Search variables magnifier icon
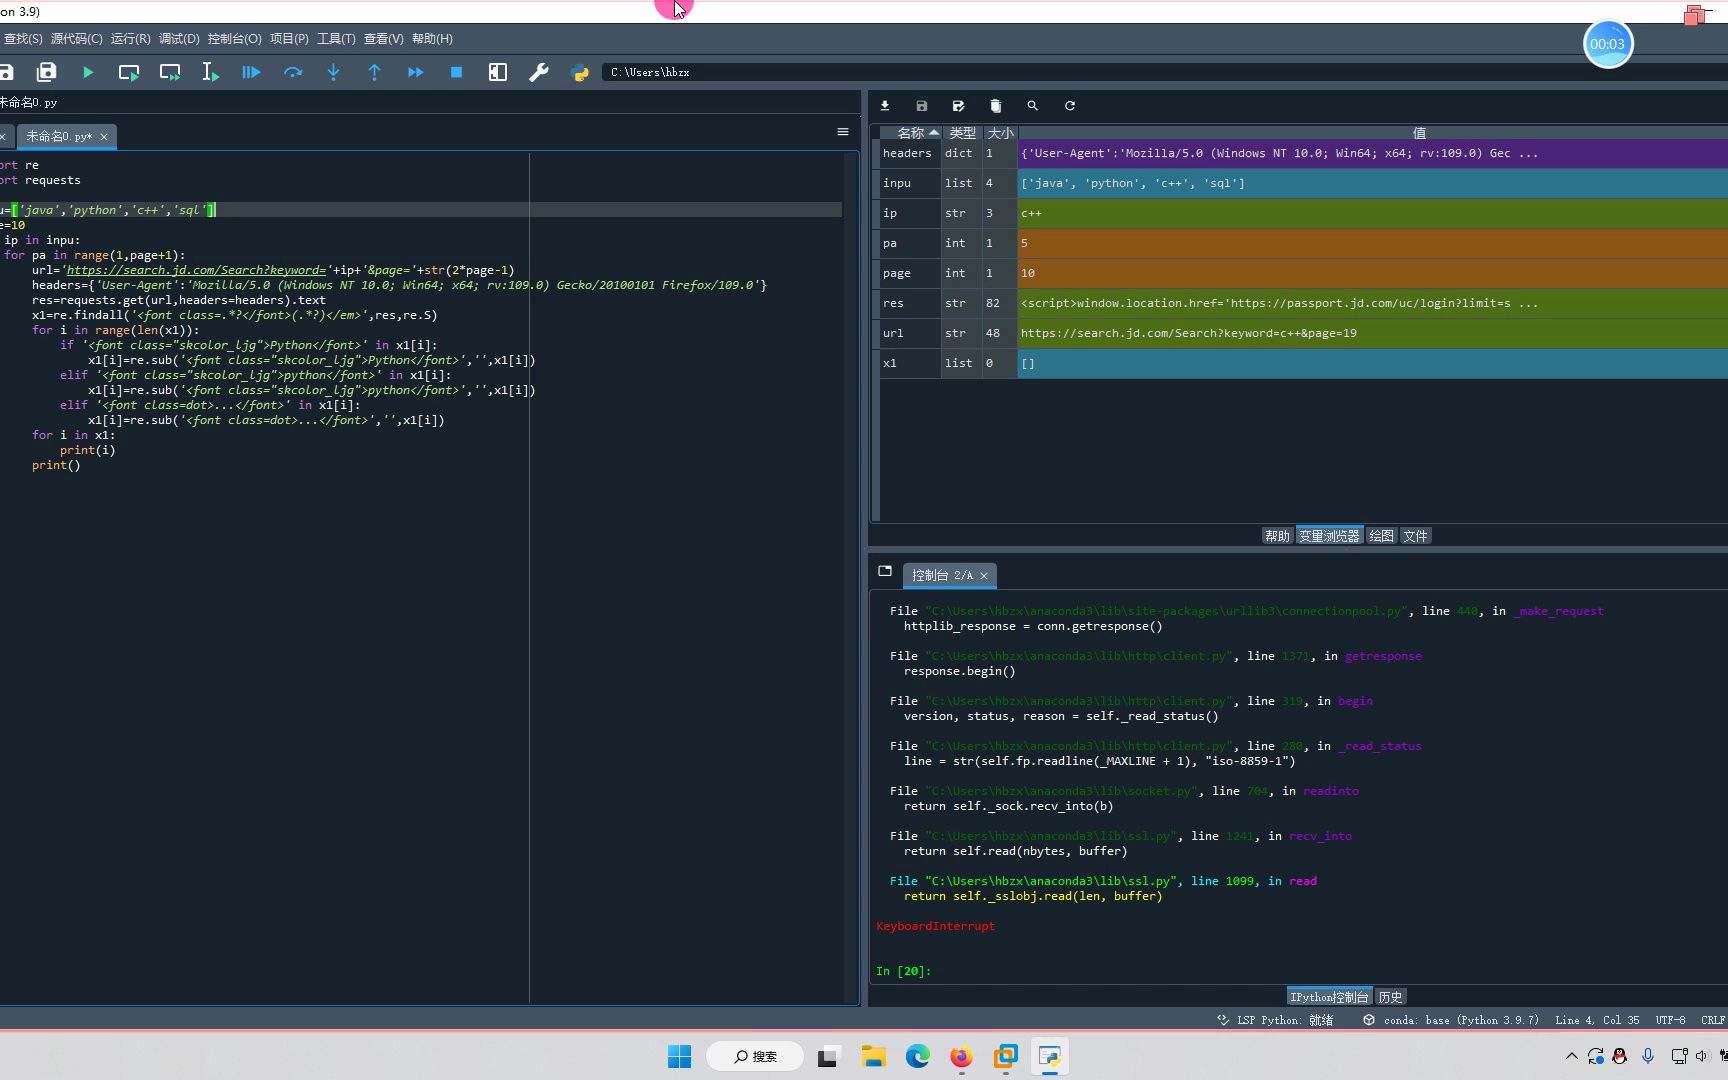This screenshot has width=1728, height=1080. [1032, 106]
